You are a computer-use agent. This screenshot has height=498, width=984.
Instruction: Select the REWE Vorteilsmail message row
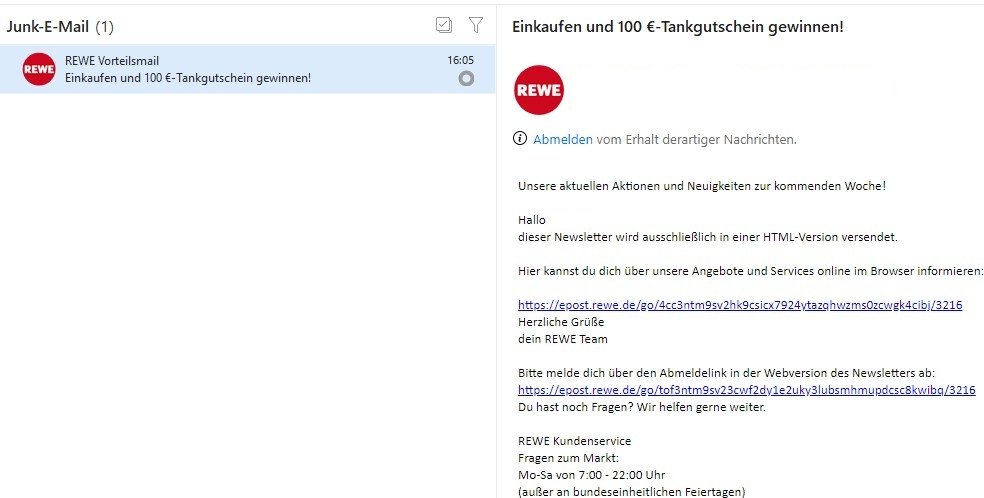tap(248, 69)
